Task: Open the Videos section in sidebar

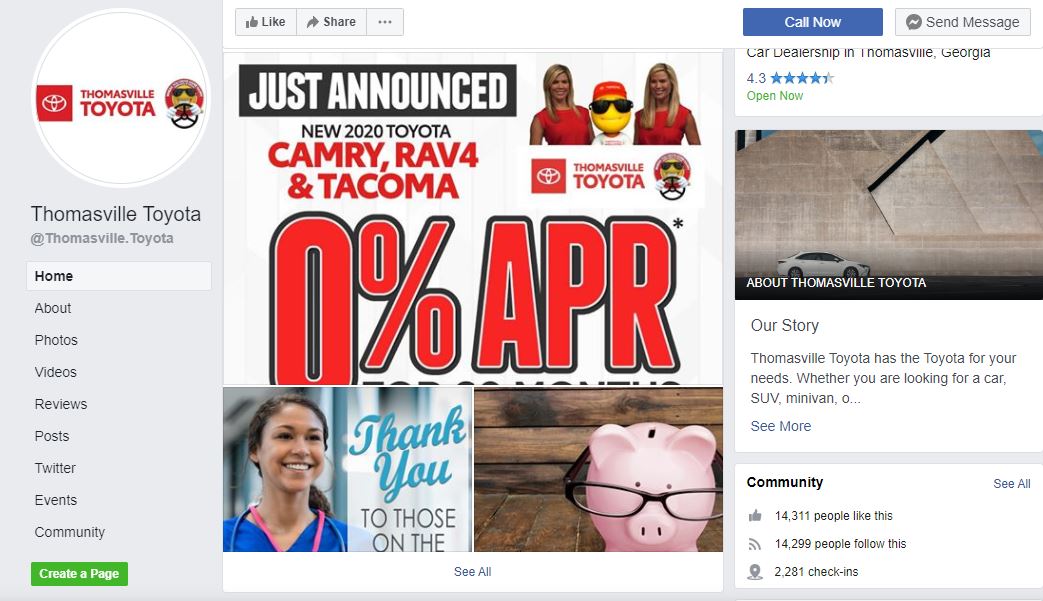Action: (x=55, y=372)
